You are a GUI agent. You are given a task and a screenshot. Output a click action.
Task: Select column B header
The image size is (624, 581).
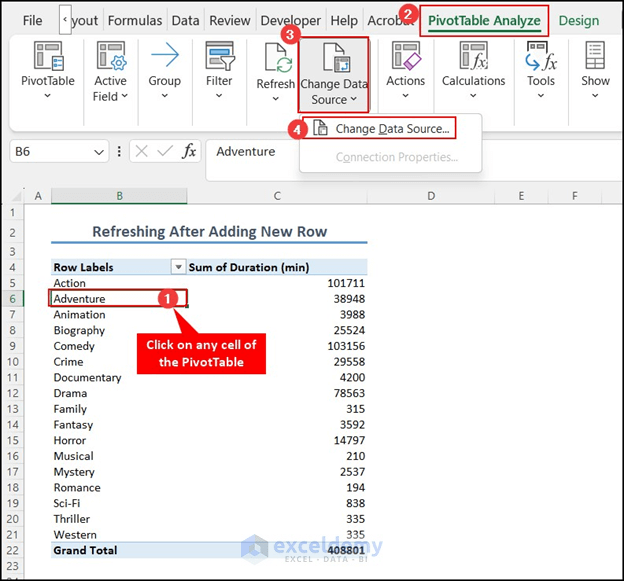pos(119,196)
